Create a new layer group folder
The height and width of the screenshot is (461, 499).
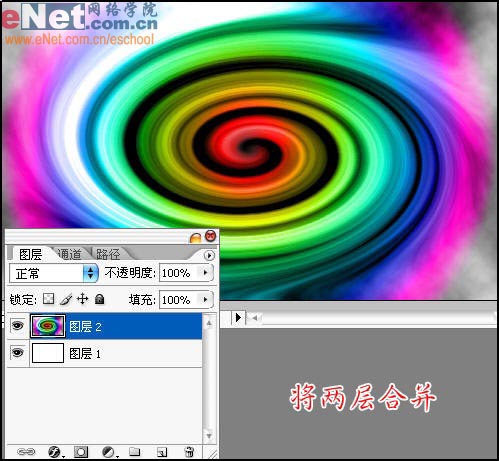click(x=134, y=452)
